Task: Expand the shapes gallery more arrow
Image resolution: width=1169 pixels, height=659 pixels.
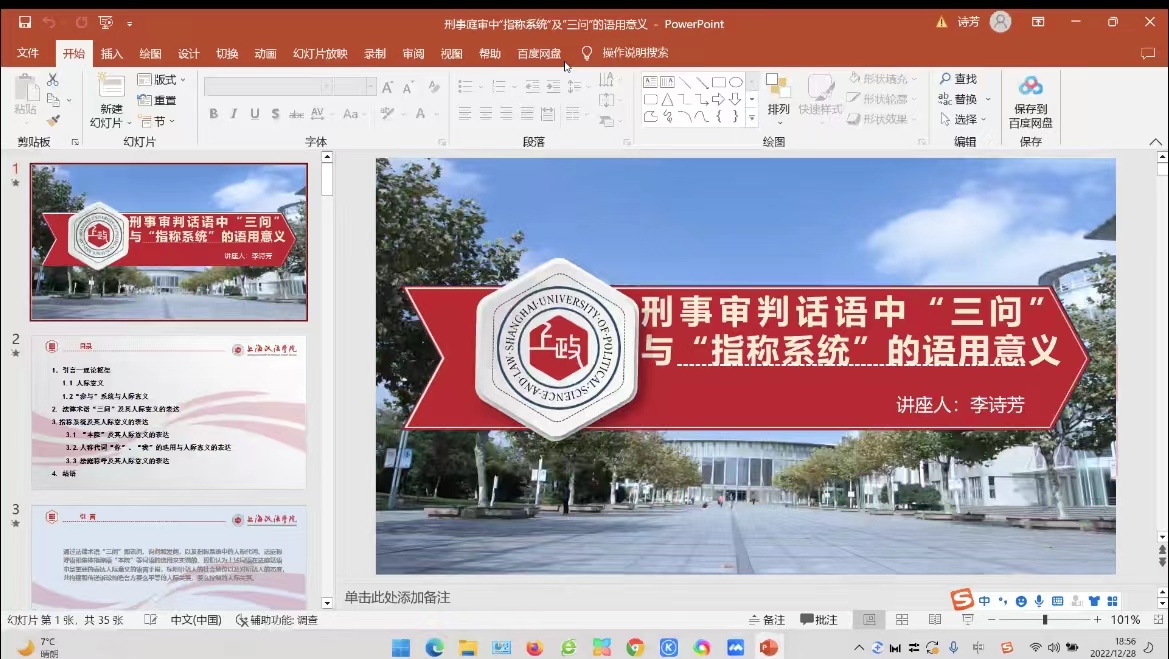Action: click(752, 117)
